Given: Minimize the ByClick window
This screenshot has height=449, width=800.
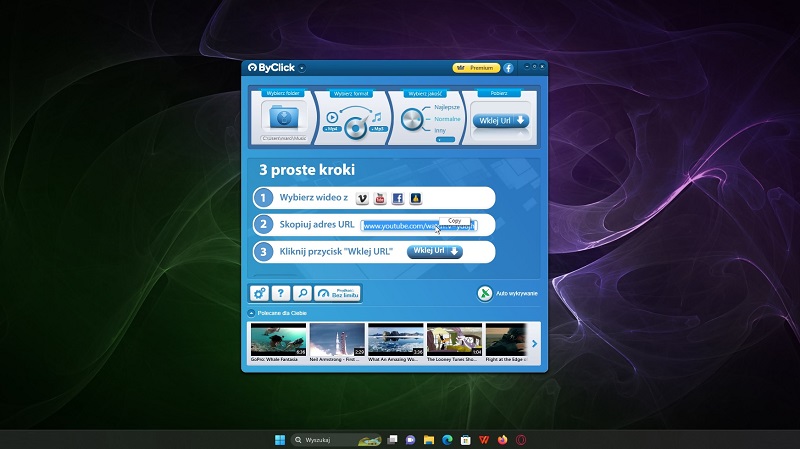Looking at the screenshot, I should tap(527, 66).
